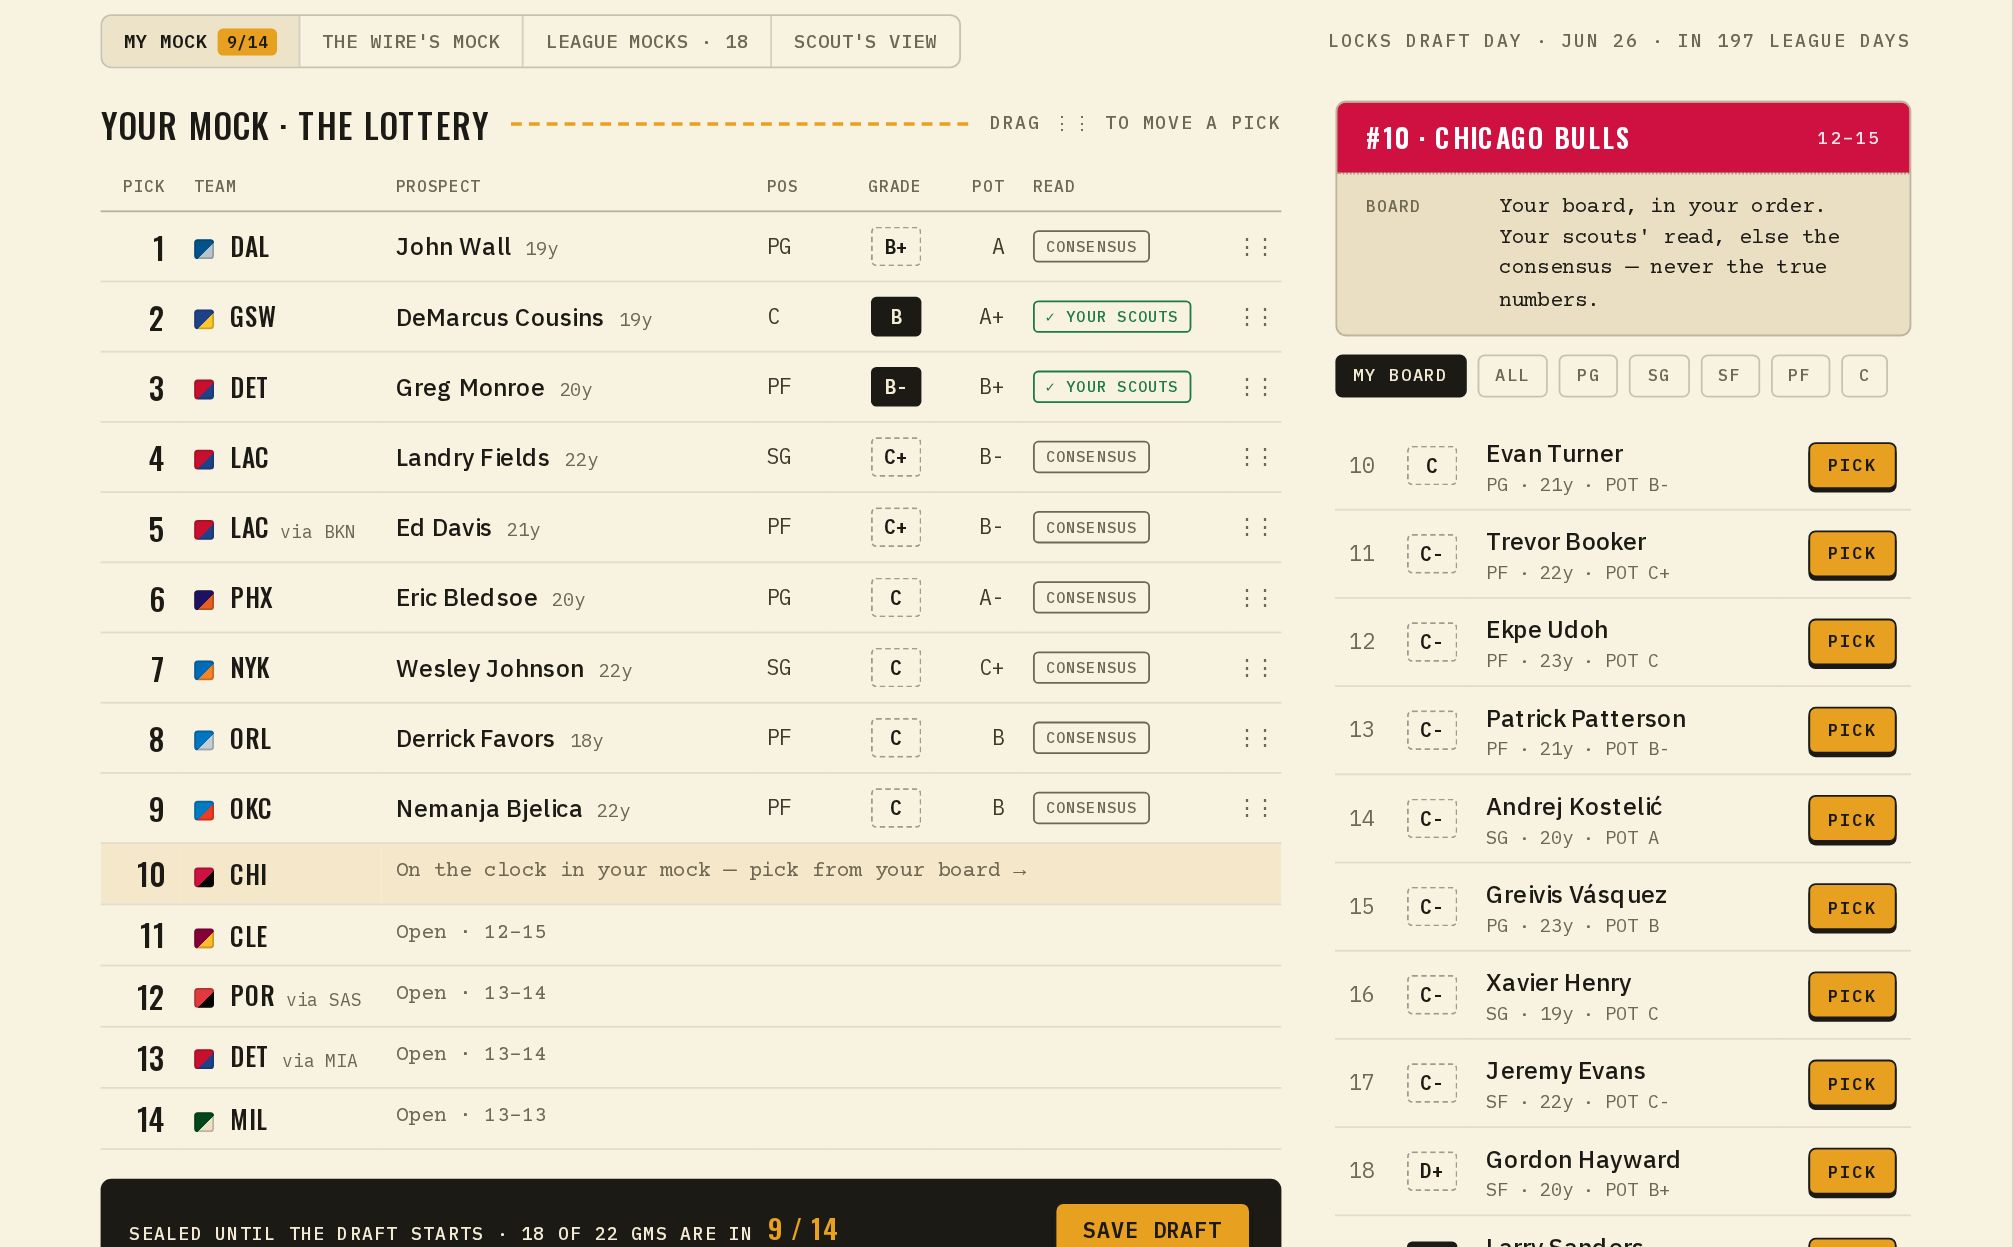Pick Greivis Vásquez from the board
The image size is (2013, 1247).
click(1852, 908)
